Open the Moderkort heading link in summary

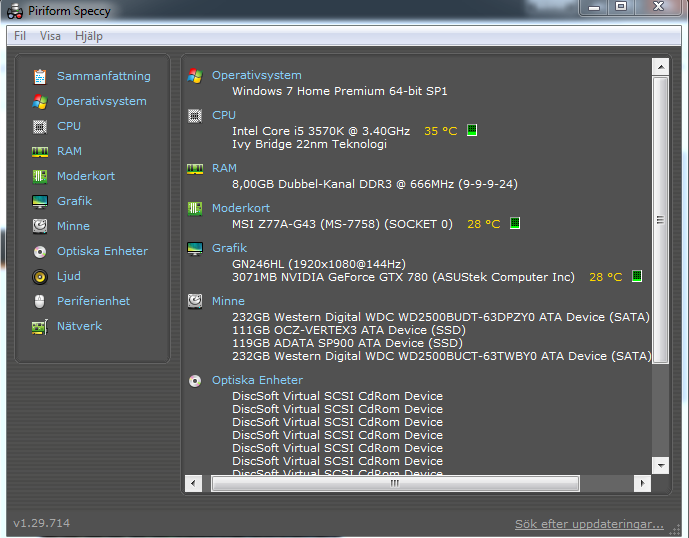point(241,208)
